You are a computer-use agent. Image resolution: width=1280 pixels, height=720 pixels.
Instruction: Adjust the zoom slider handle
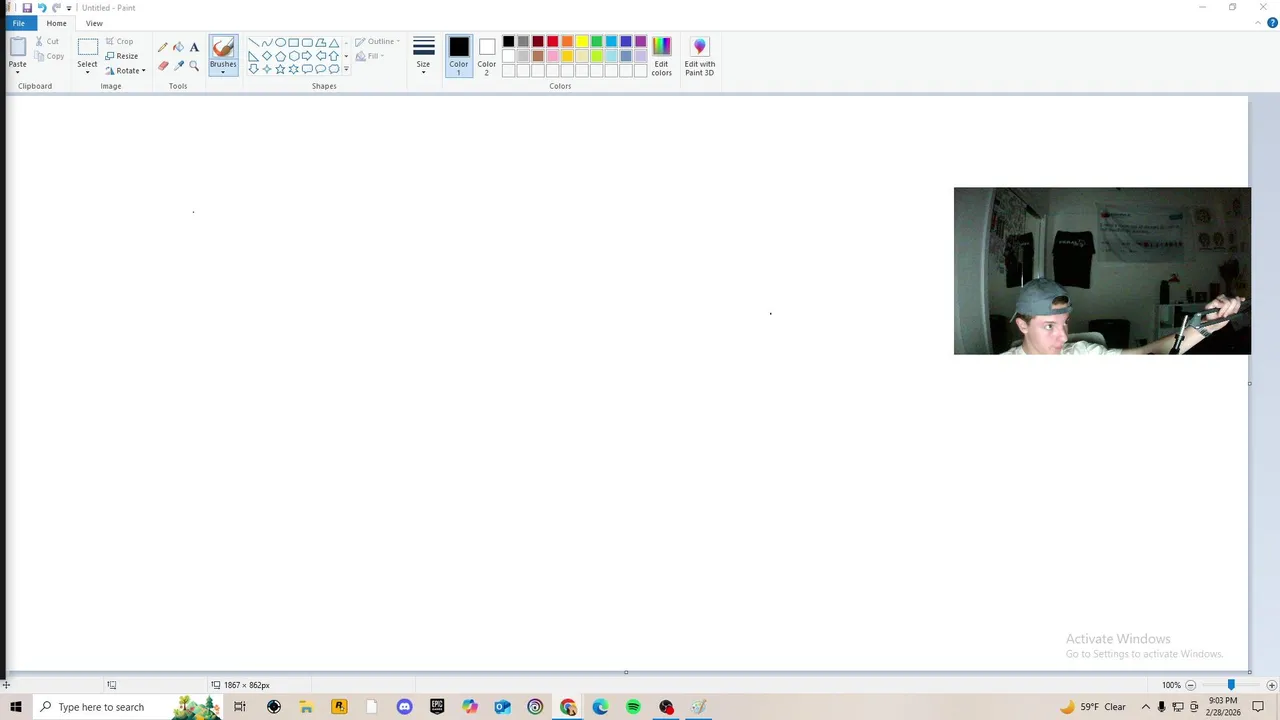(1231, 685)
